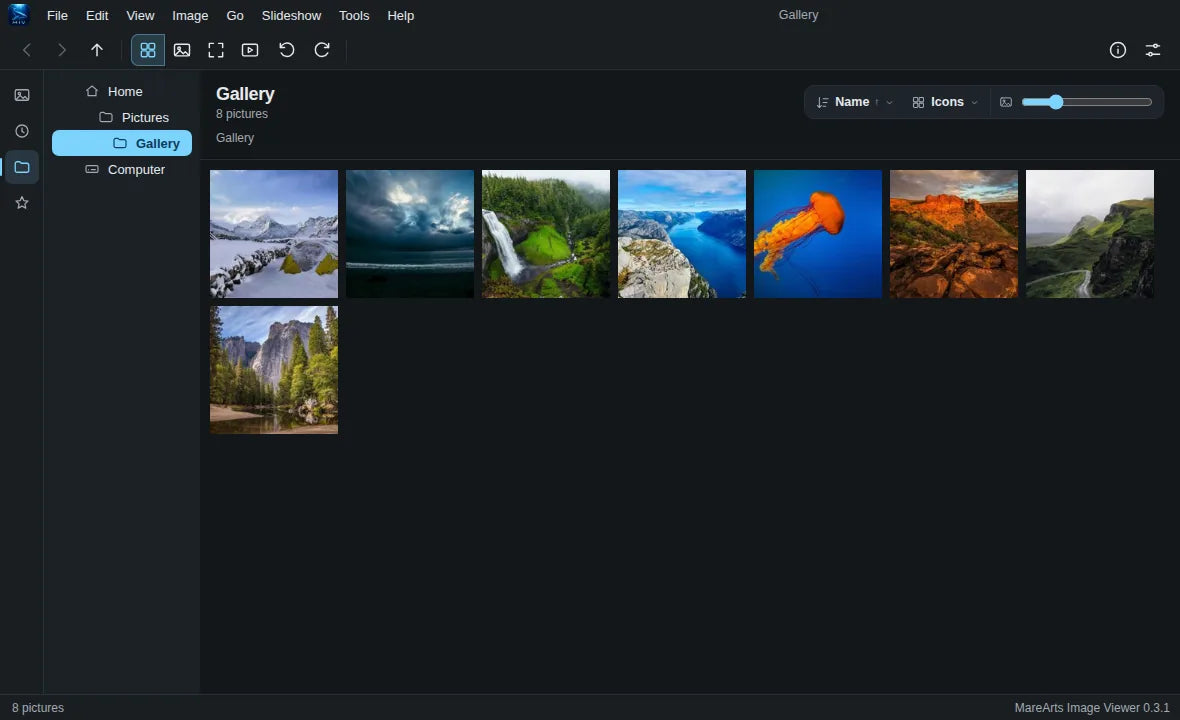Image resolution: width=1180 pixels, height=720 pixels.
Task: Select the snowy mountain thumbnail
Action: coord(274,234)
